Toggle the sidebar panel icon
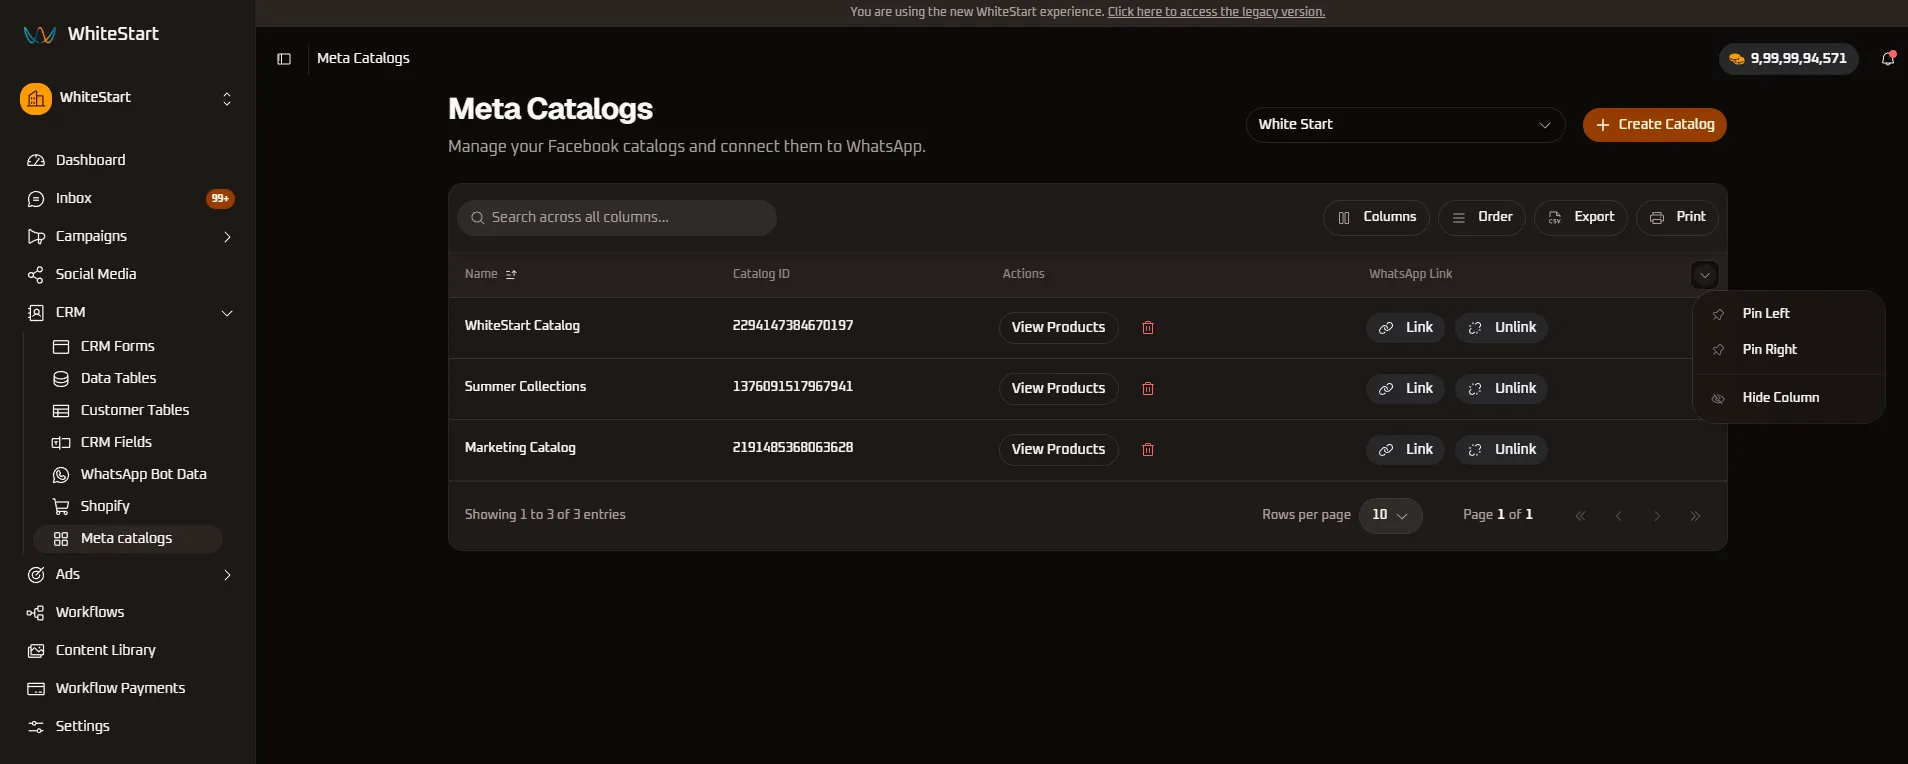Image resolution: width=1908 pixels, height=764 pixels. (x=284, y=59)
